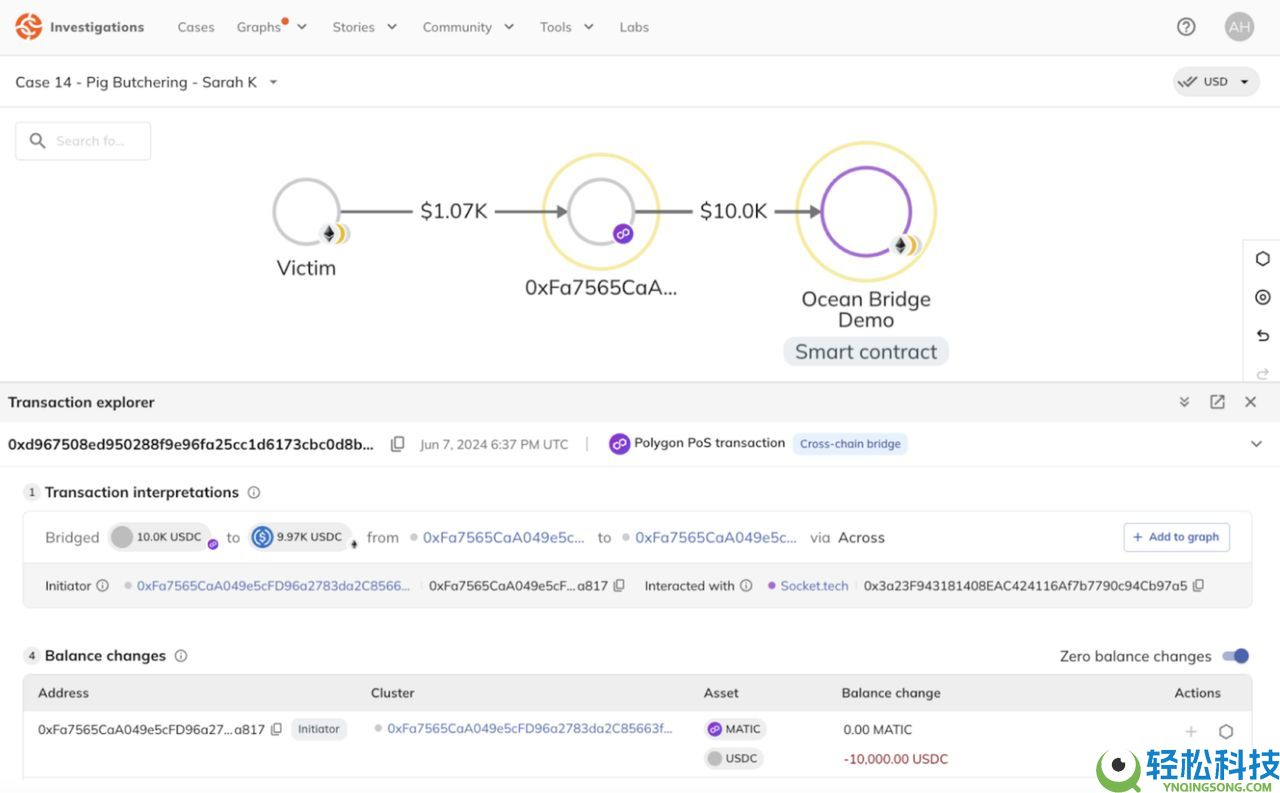The image size is (1280, 793).
Task: Open the USD currency dropdown
Action: [x=1216, y=82]
